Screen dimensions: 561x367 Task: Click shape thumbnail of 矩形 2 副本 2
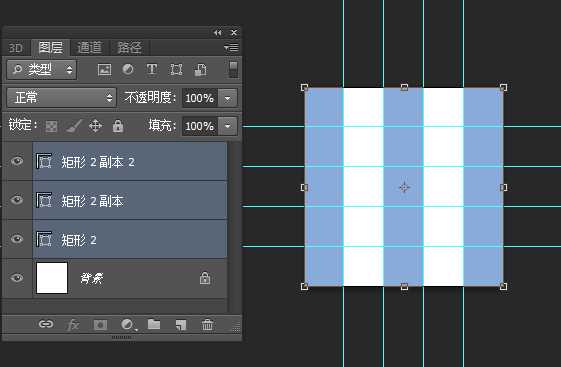coord(44,161)
